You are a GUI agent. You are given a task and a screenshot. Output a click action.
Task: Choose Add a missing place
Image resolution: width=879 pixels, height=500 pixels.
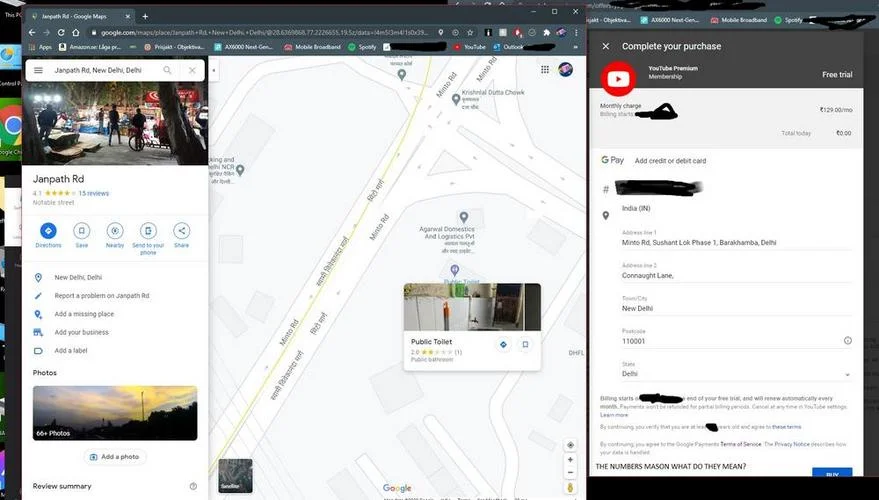[x=115, y=314]
